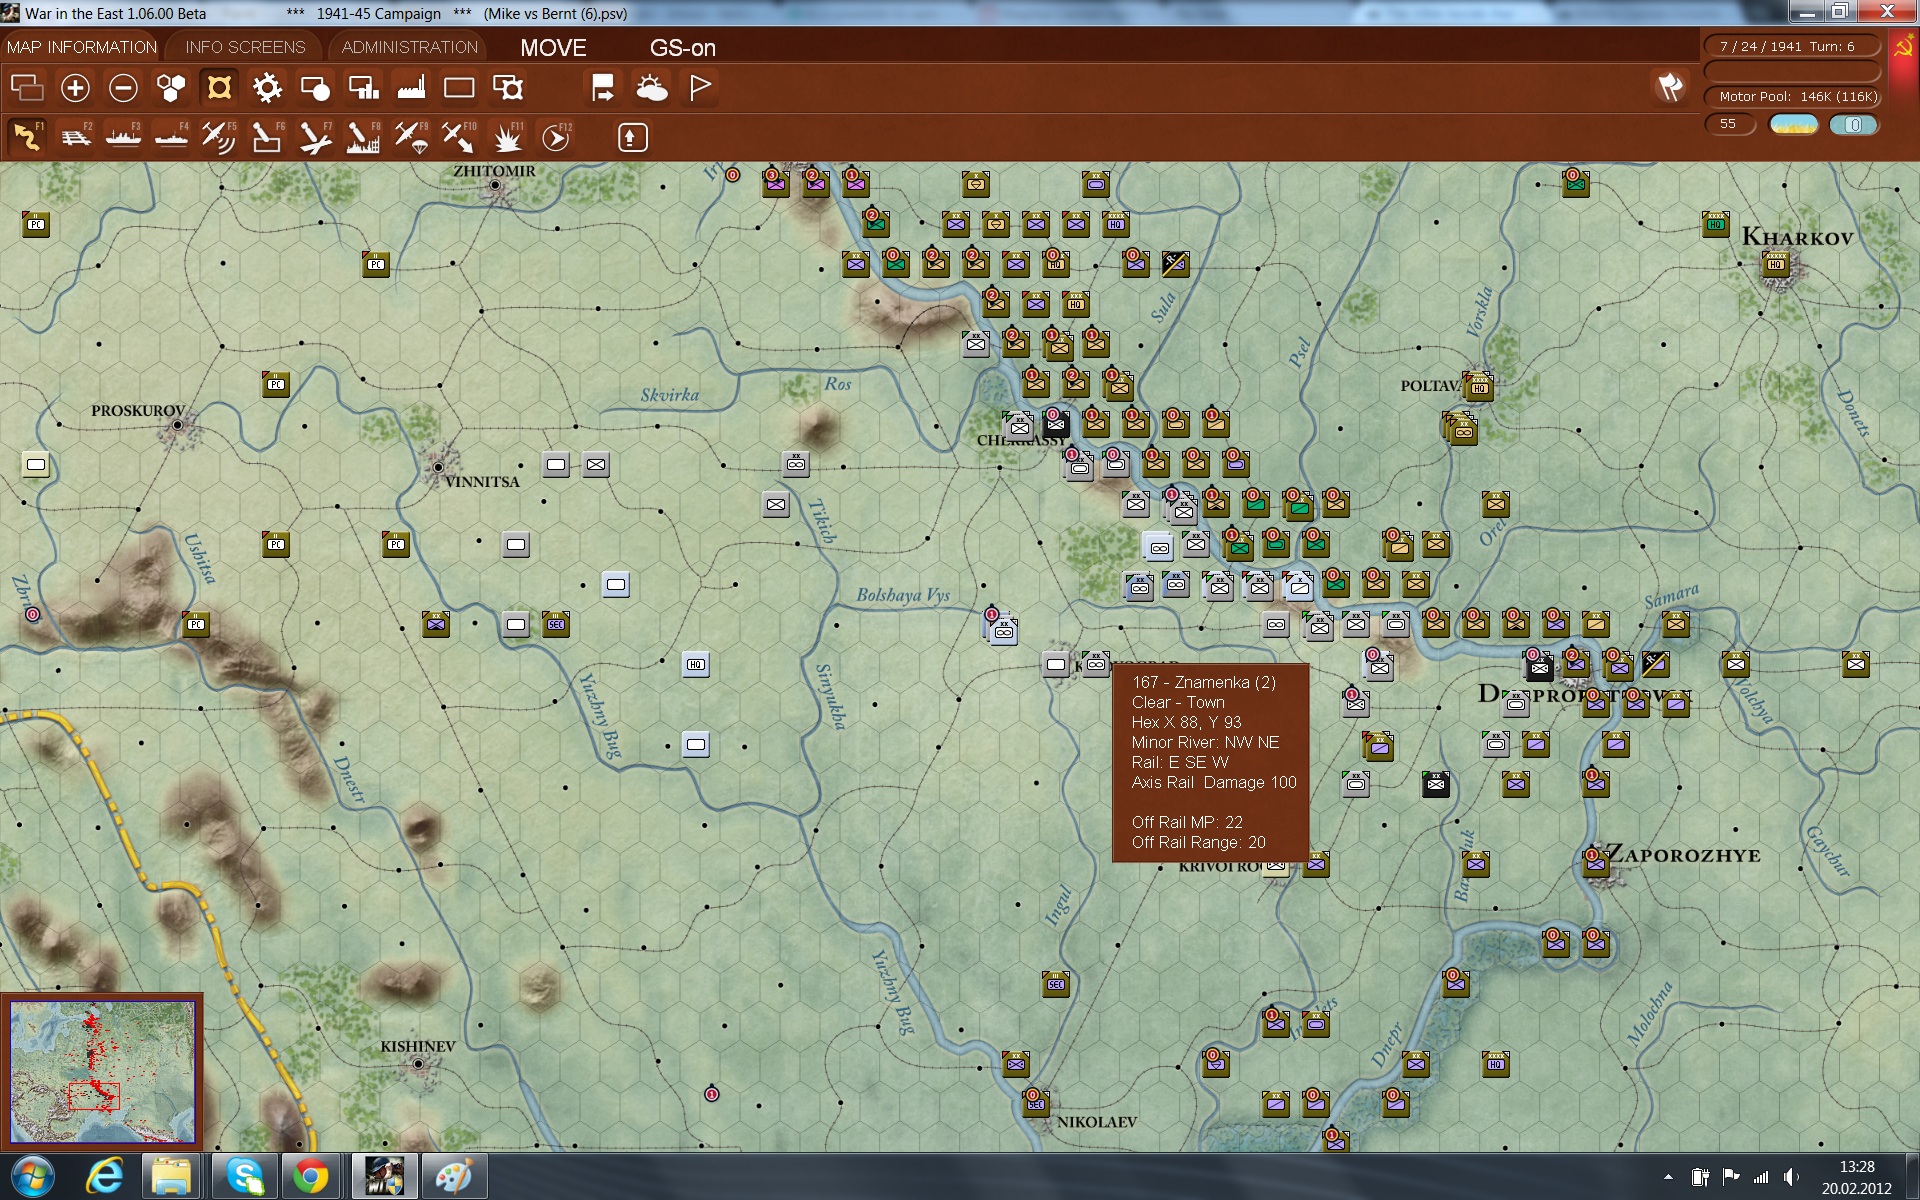
Task: Select the black unit counter near Cherkassy
Action: coord(1056,423)
